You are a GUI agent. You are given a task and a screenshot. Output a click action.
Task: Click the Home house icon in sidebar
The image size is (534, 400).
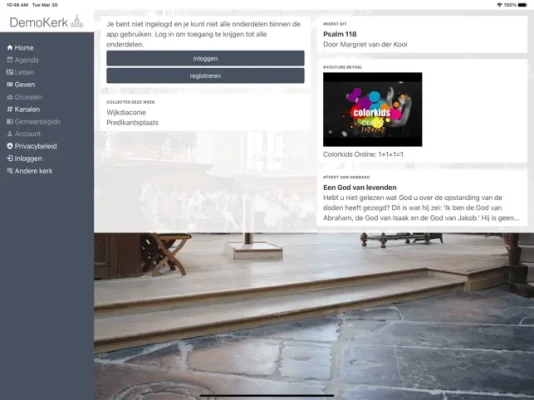coord(10,48)
